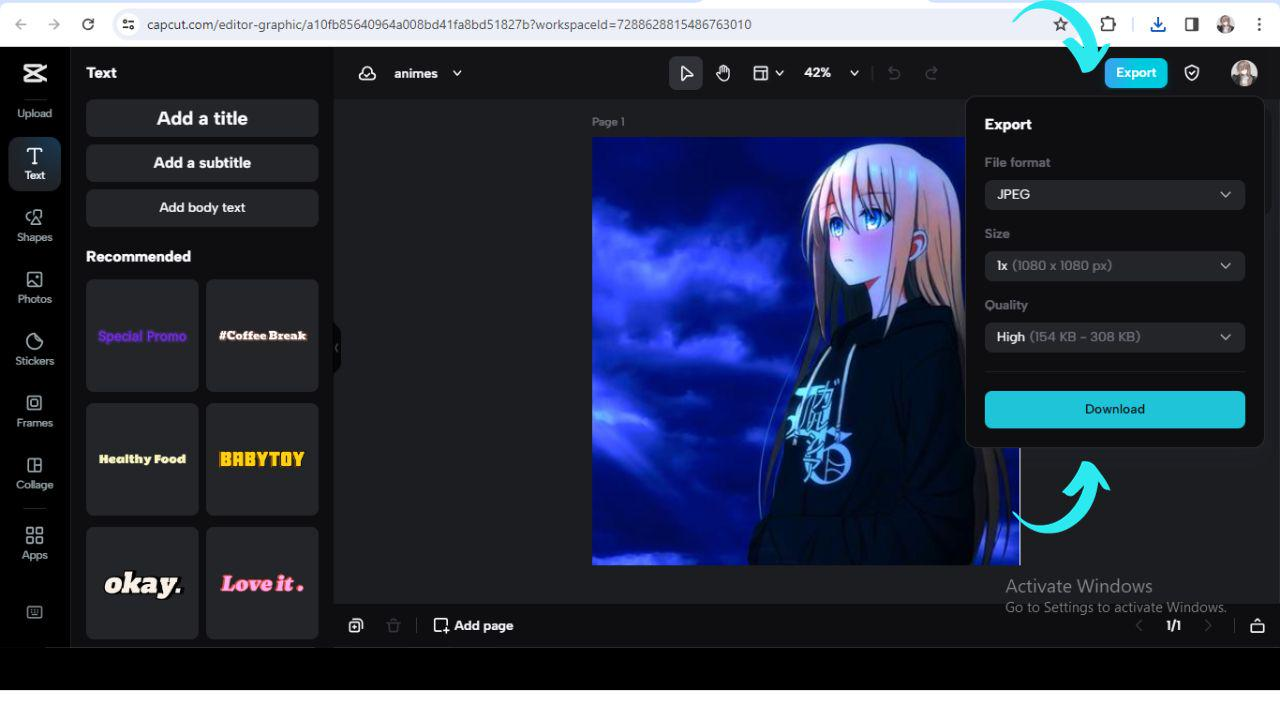Open the Quality High dropdown

(x=1114, y=337)
